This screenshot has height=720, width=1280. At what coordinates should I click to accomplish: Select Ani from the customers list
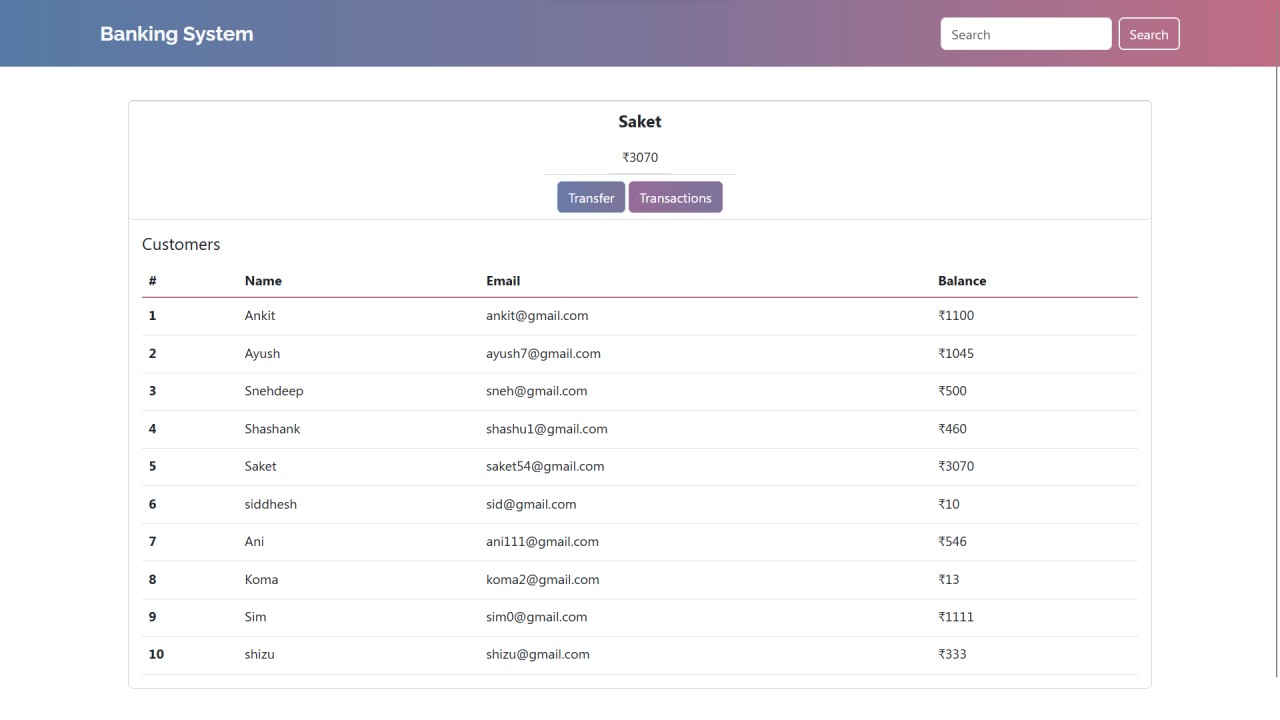tap(254, 541)
